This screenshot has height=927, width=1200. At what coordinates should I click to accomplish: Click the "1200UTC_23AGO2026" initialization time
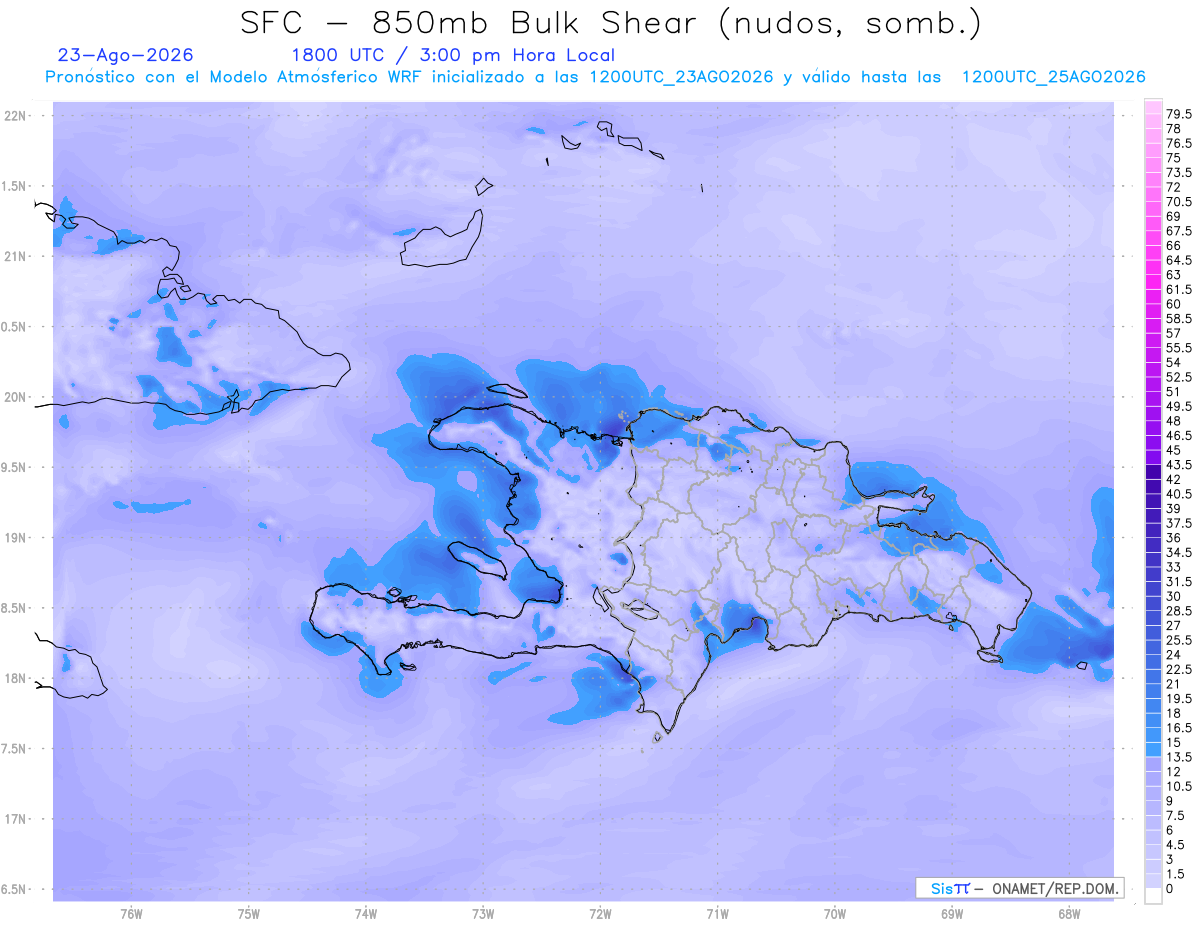tap(681, 77)
